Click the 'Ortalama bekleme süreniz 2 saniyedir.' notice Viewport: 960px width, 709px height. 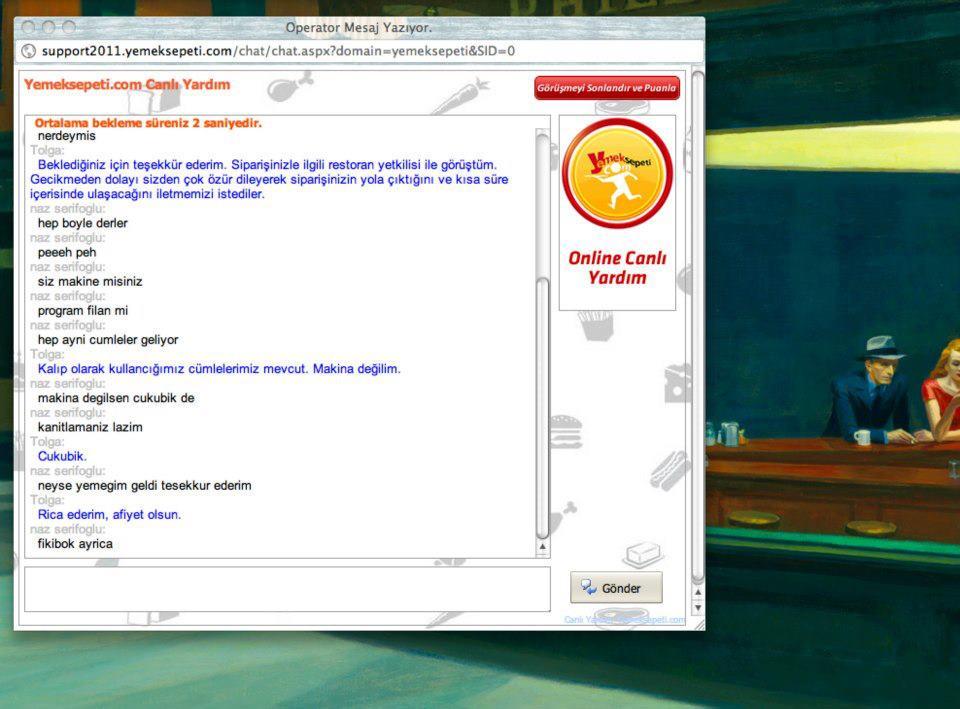[148, 123]
